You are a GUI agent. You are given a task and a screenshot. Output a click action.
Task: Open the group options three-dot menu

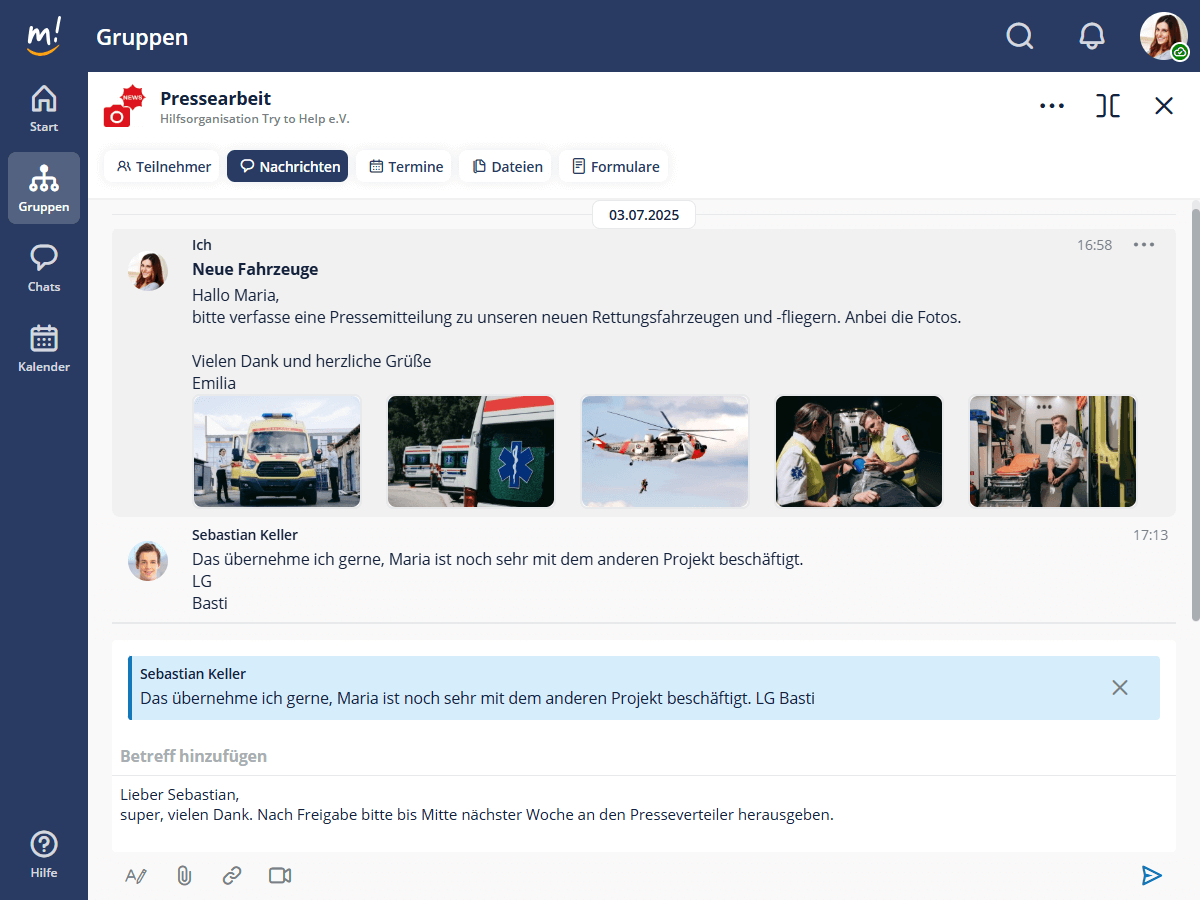coord(1052,105)
